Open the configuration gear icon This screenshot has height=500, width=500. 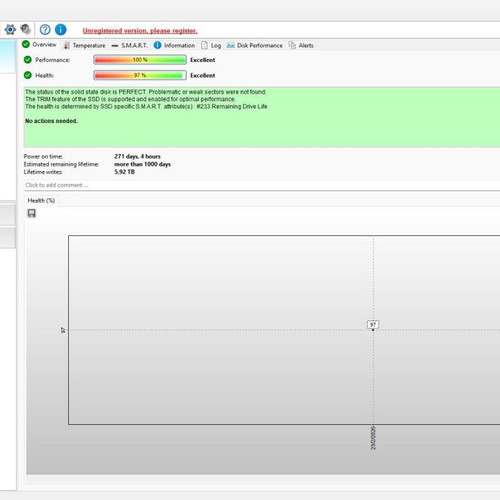click(10, 30)
